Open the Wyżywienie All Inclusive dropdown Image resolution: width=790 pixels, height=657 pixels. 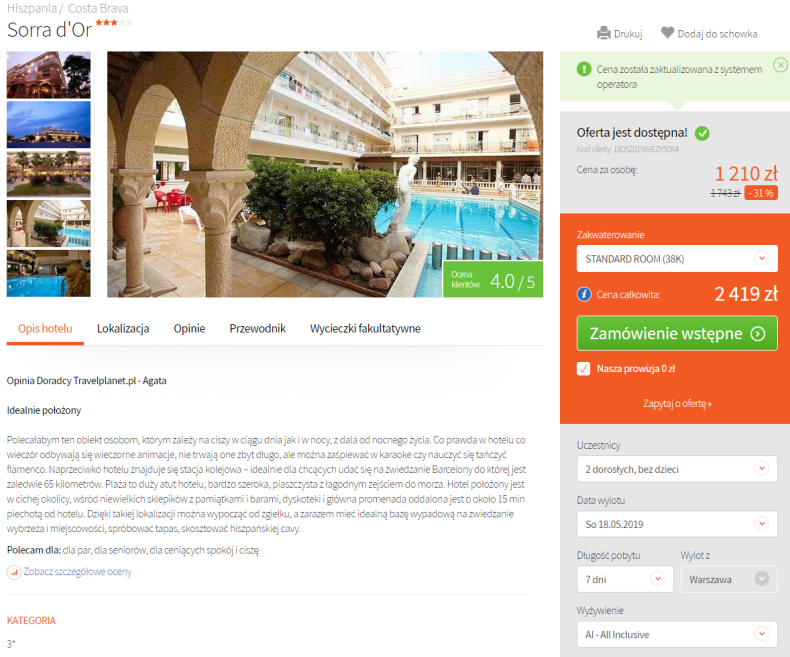tap(677, 634)
